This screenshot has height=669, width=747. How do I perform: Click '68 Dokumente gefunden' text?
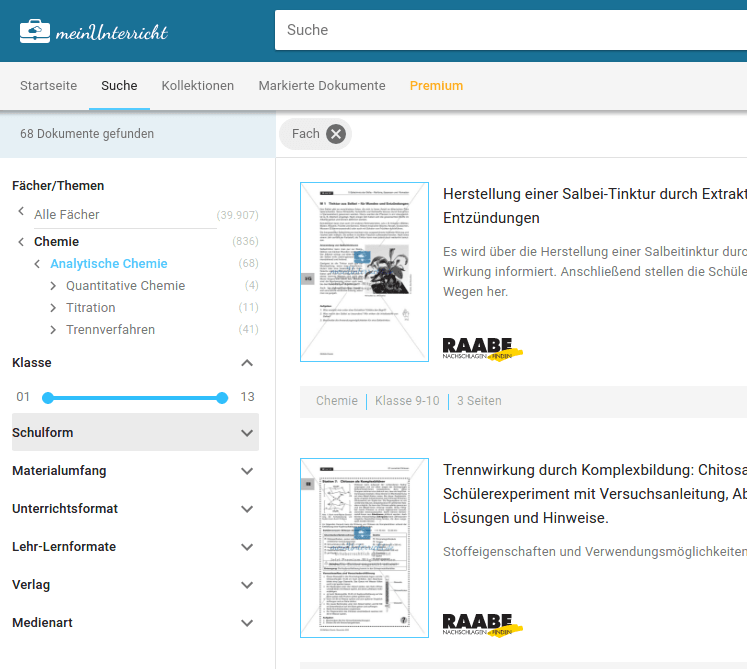tap(87, 134)
